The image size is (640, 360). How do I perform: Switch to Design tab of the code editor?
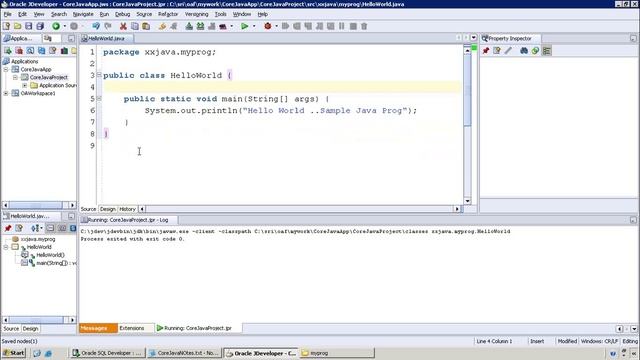click(x=108, y=209)
